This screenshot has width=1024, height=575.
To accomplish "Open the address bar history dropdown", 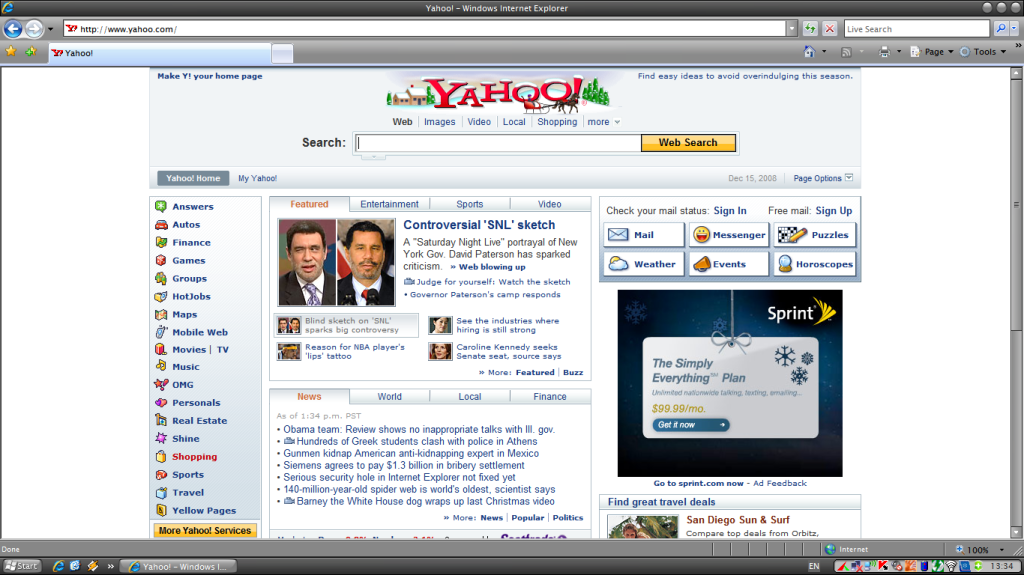I will coord(792,29).
